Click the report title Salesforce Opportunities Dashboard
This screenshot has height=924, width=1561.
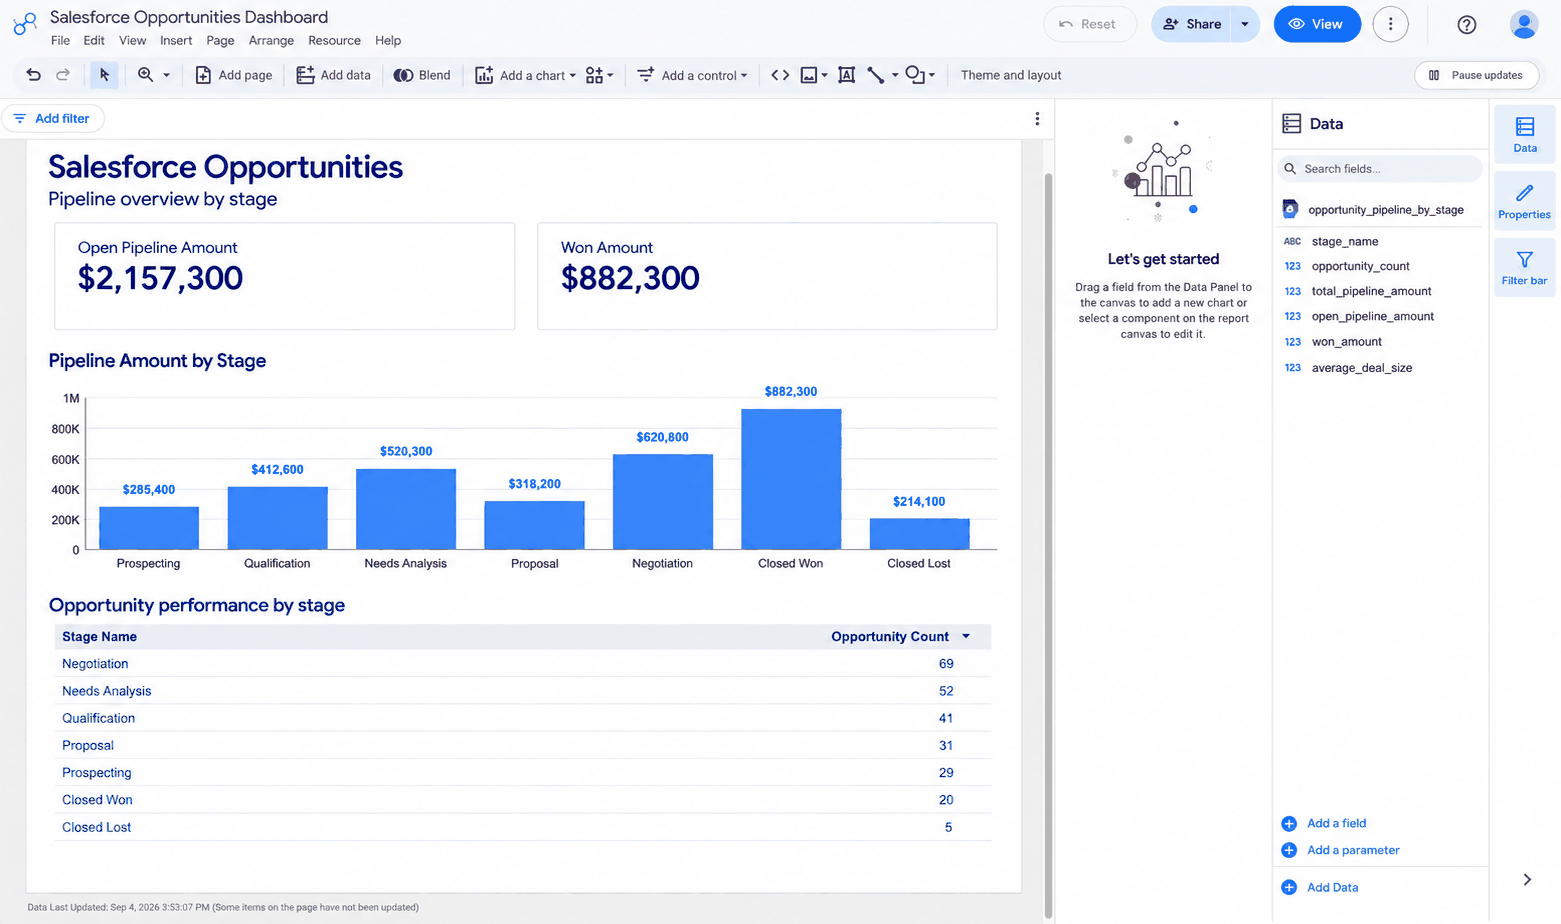(189, 17)
